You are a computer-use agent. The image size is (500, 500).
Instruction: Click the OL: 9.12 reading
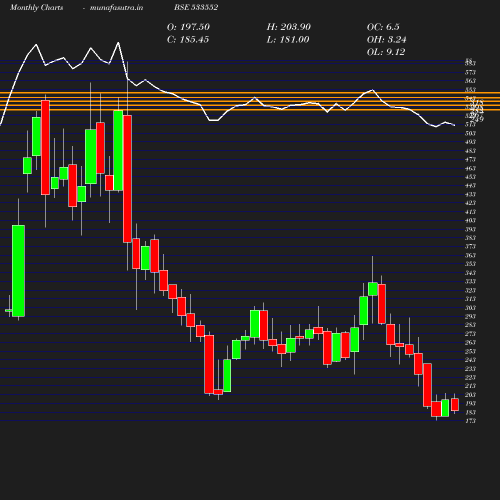pos(386,52)
